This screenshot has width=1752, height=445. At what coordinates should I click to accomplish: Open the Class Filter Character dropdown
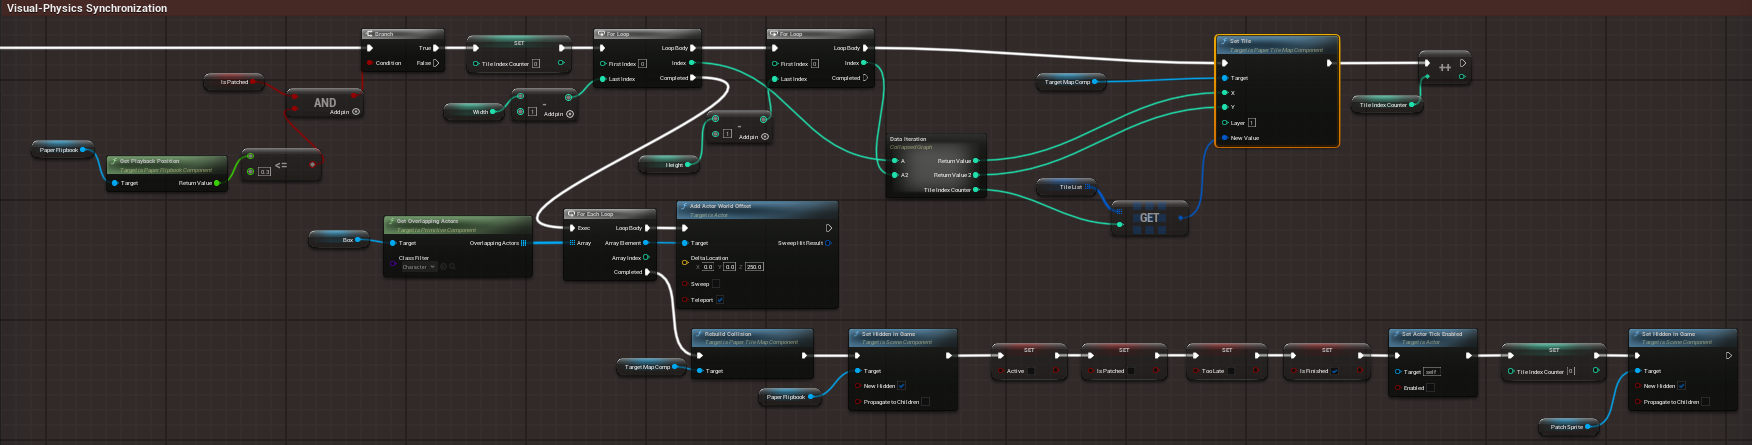pos(418,267)
